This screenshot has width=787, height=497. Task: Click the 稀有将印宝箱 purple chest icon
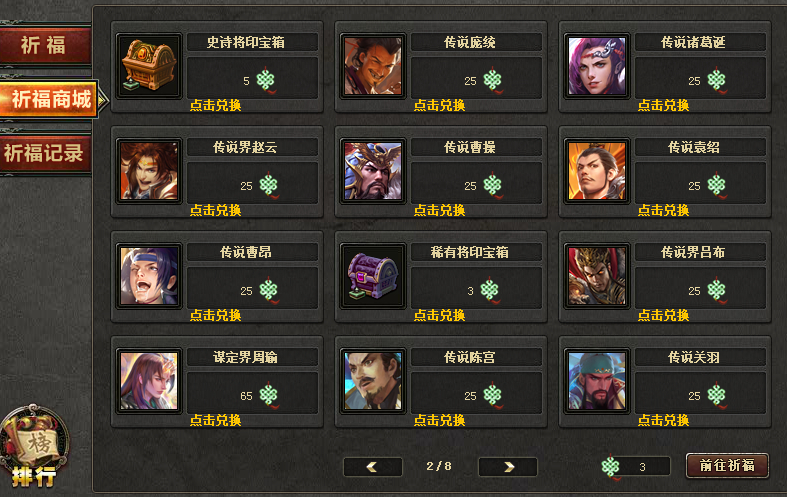pyautogui.click(x=373, y=276)
